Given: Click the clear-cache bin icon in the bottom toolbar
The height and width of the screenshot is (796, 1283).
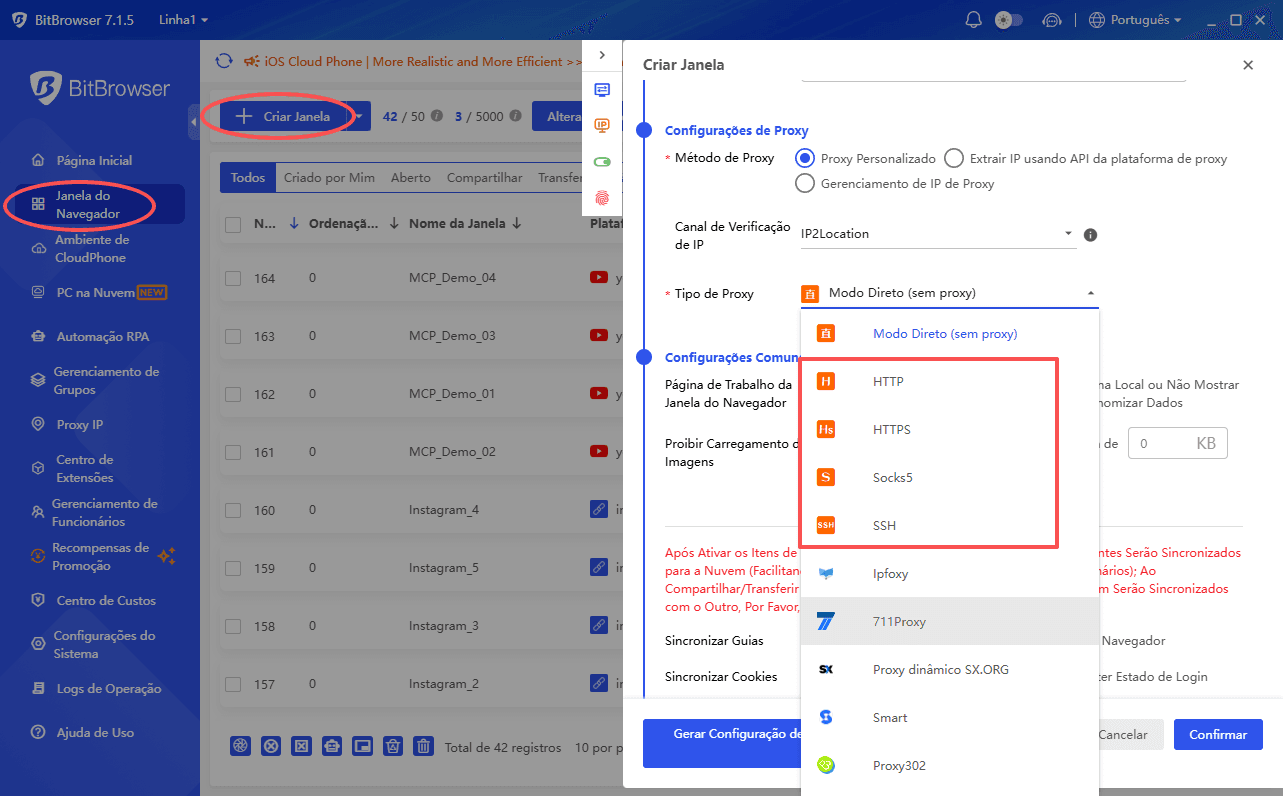Looking at the screenshot, I should click(393, 746).
